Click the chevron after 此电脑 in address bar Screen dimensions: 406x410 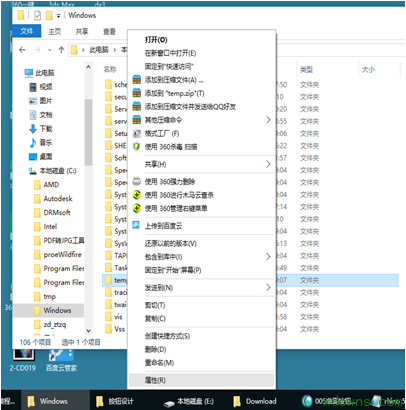point(114,50)
